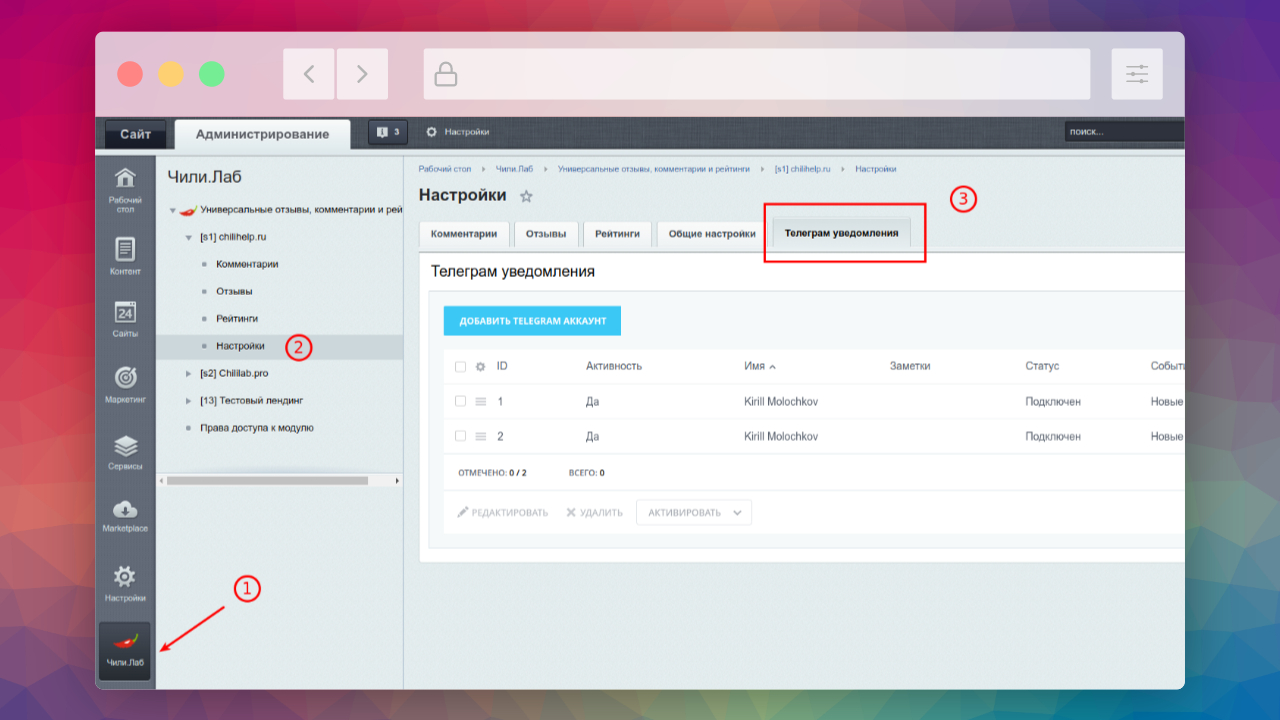
Task: Open Рабочий стол in the left sidebar
Action: coord(125,190)
